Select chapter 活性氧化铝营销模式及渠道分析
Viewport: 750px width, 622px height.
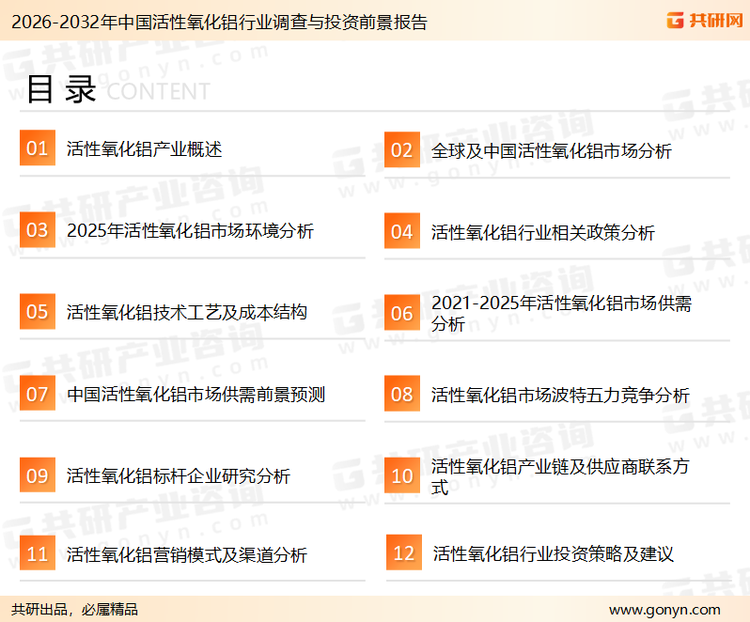click(x=187, y=555)
